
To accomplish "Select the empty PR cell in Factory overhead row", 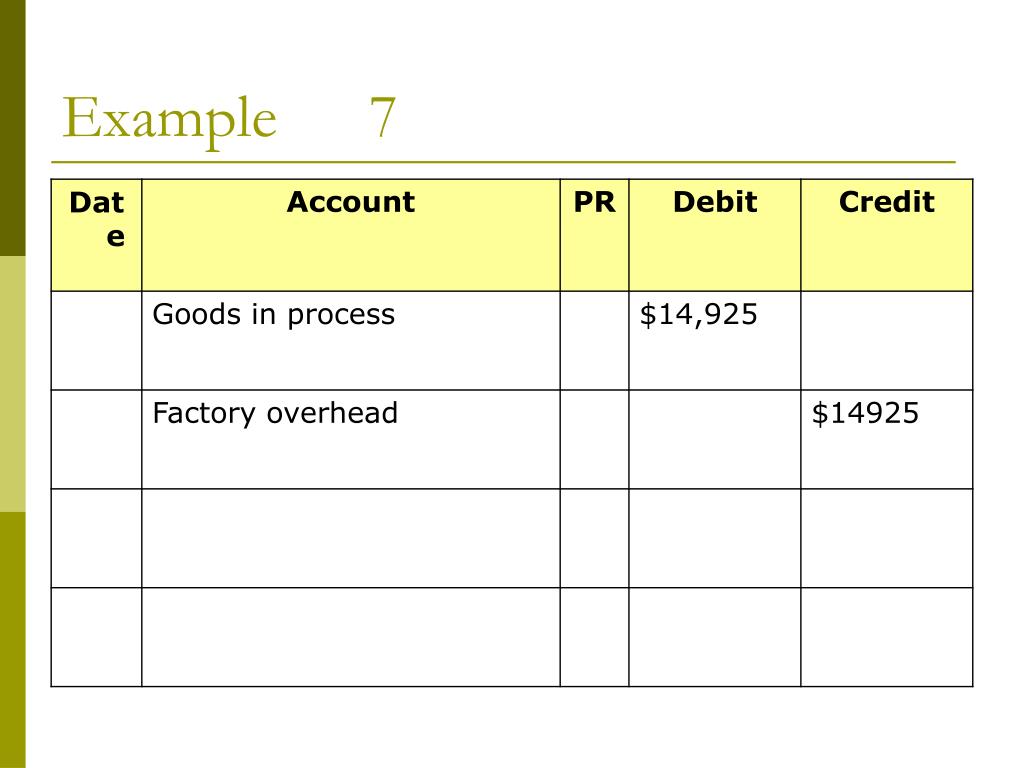I will click(594, 440).
